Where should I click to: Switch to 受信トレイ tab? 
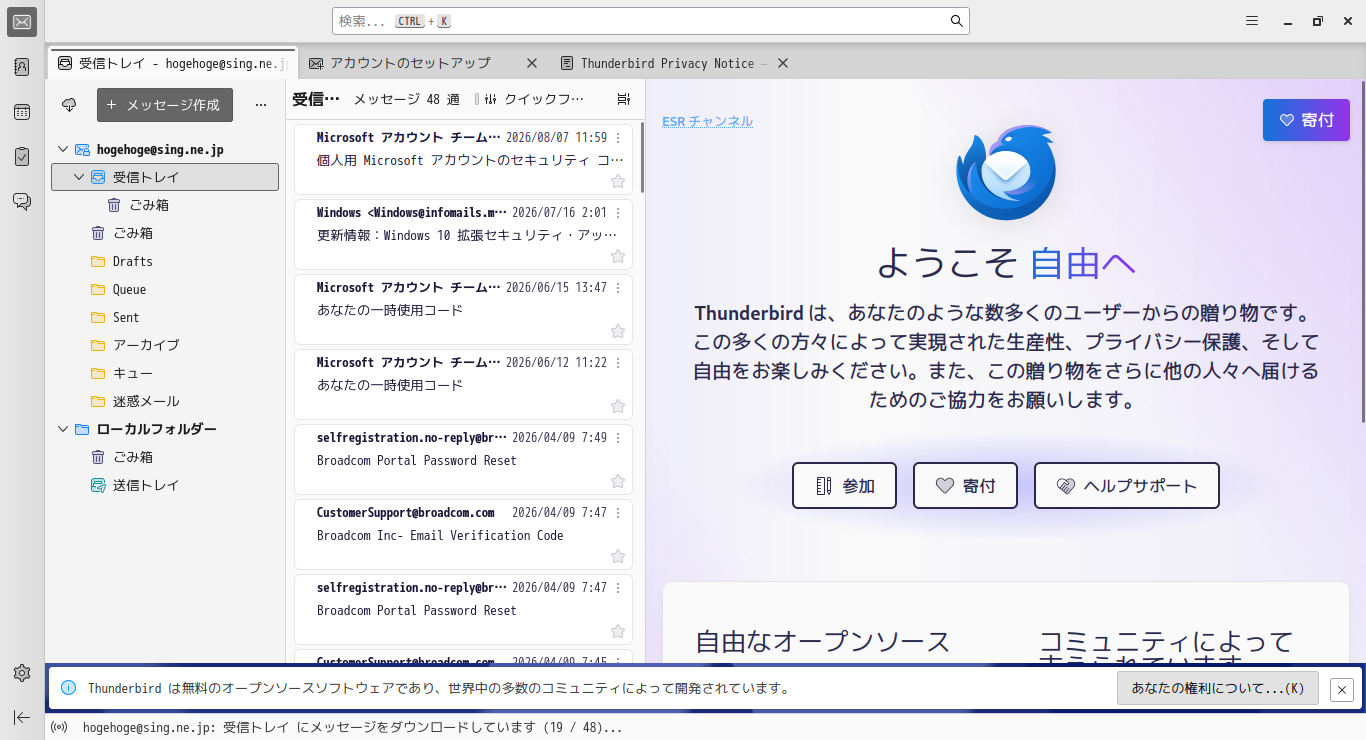coord(172,63)
